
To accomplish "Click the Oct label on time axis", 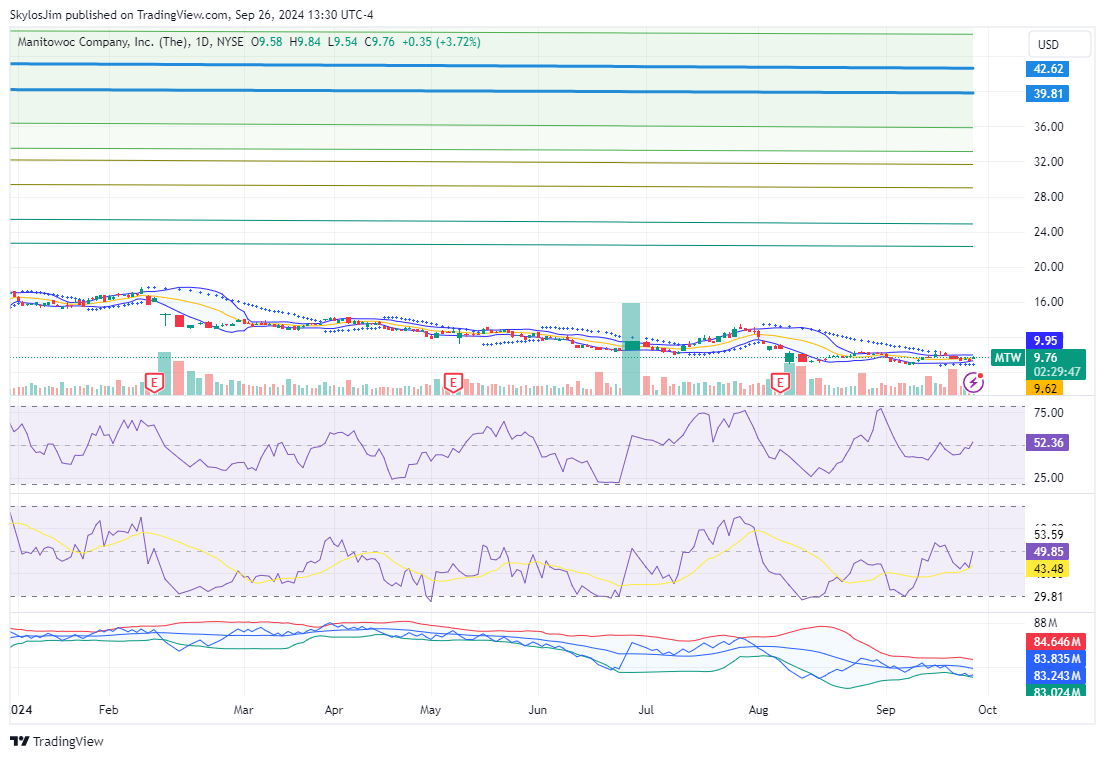I will [987, 710].
